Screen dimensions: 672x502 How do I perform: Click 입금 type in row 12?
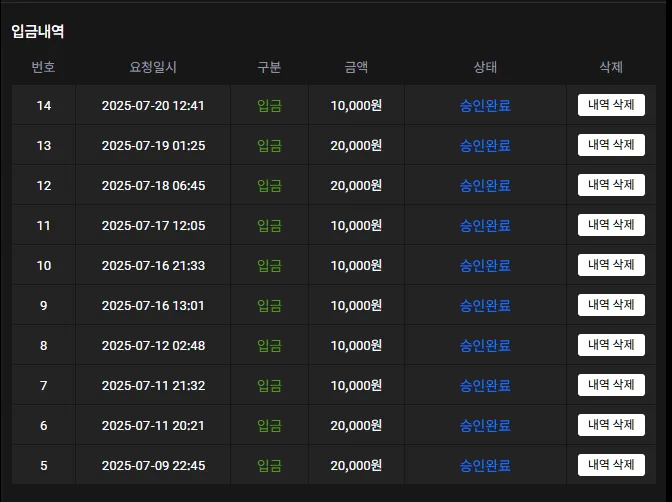point(269,186)
